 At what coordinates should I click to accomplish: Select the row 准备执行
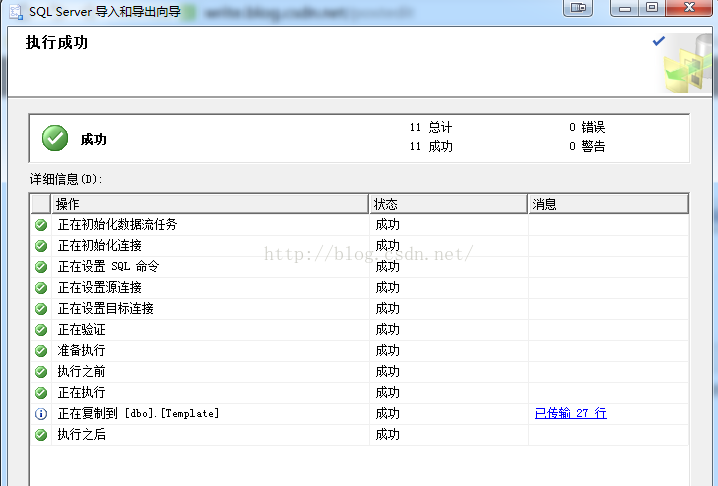(359, 351)
